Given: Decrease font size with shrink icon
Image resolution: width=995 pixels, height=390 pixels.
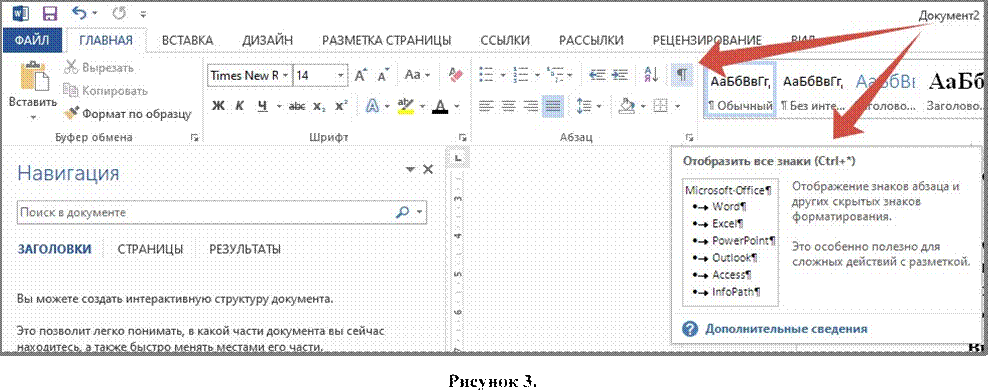Looking at the screenshot, I should [x=383, y=75].
